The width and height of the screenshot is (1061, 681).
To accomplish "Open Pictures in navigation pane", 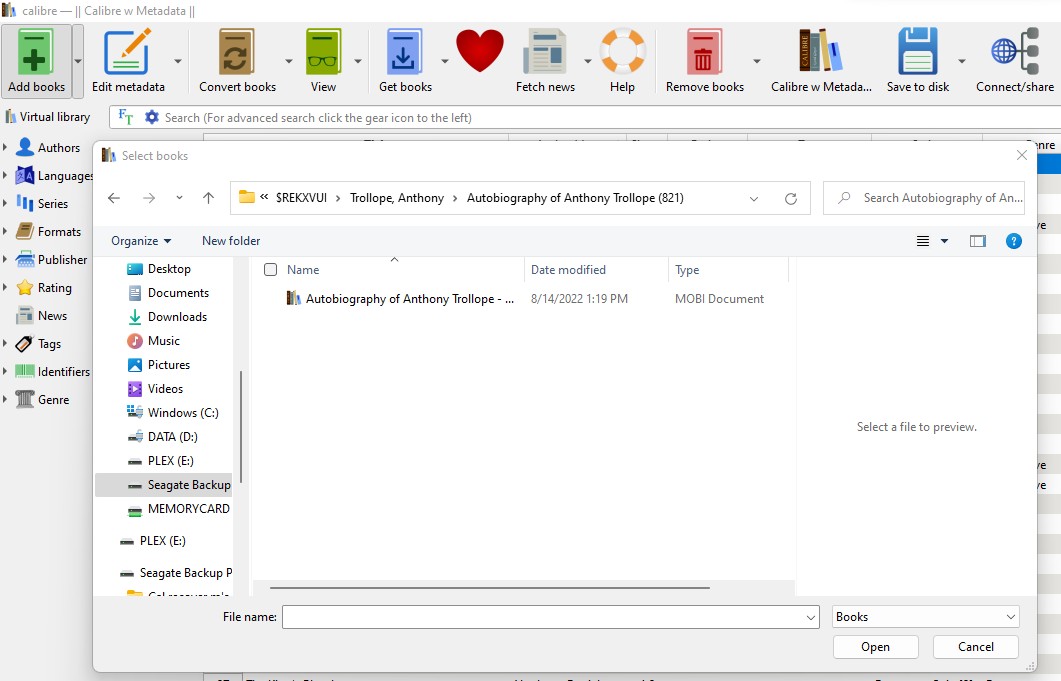I will pyautogui.click(x=168, y=365).
